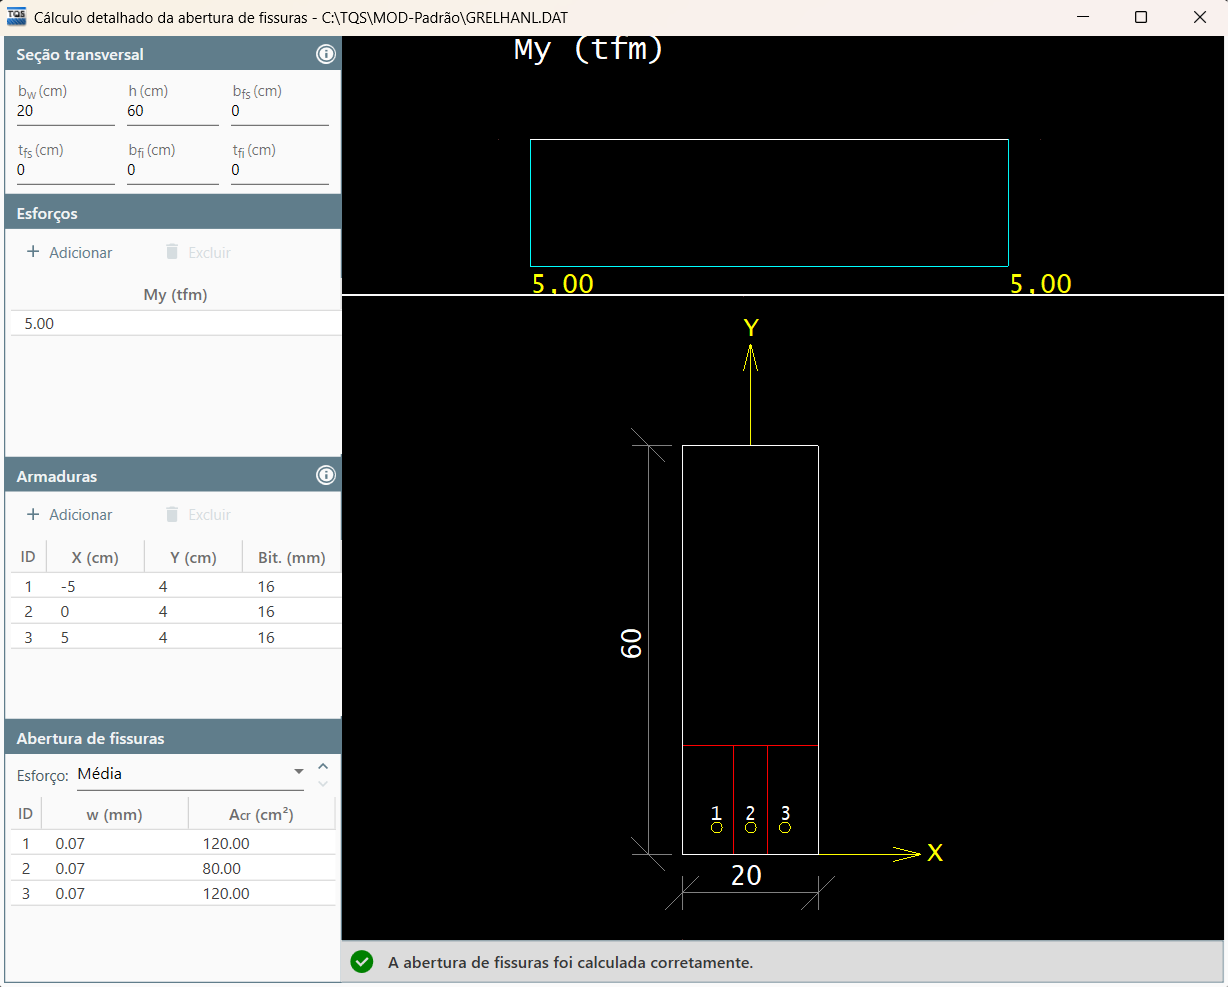1228x987 pixels.
Task: Click w value 0.07 in fissuras row 1
Action: click(70, 844)
